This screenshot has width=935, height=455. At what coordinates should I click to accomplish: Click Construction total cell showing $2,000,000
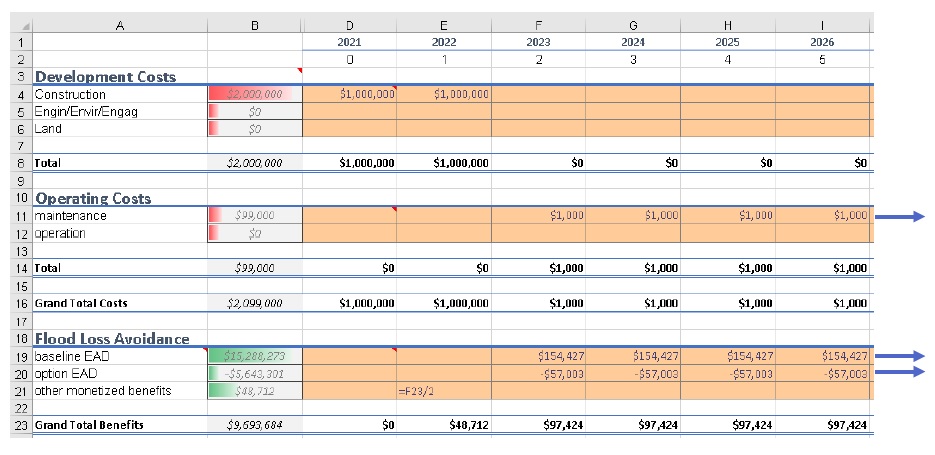pyautogui.click(x=255, y=94)
